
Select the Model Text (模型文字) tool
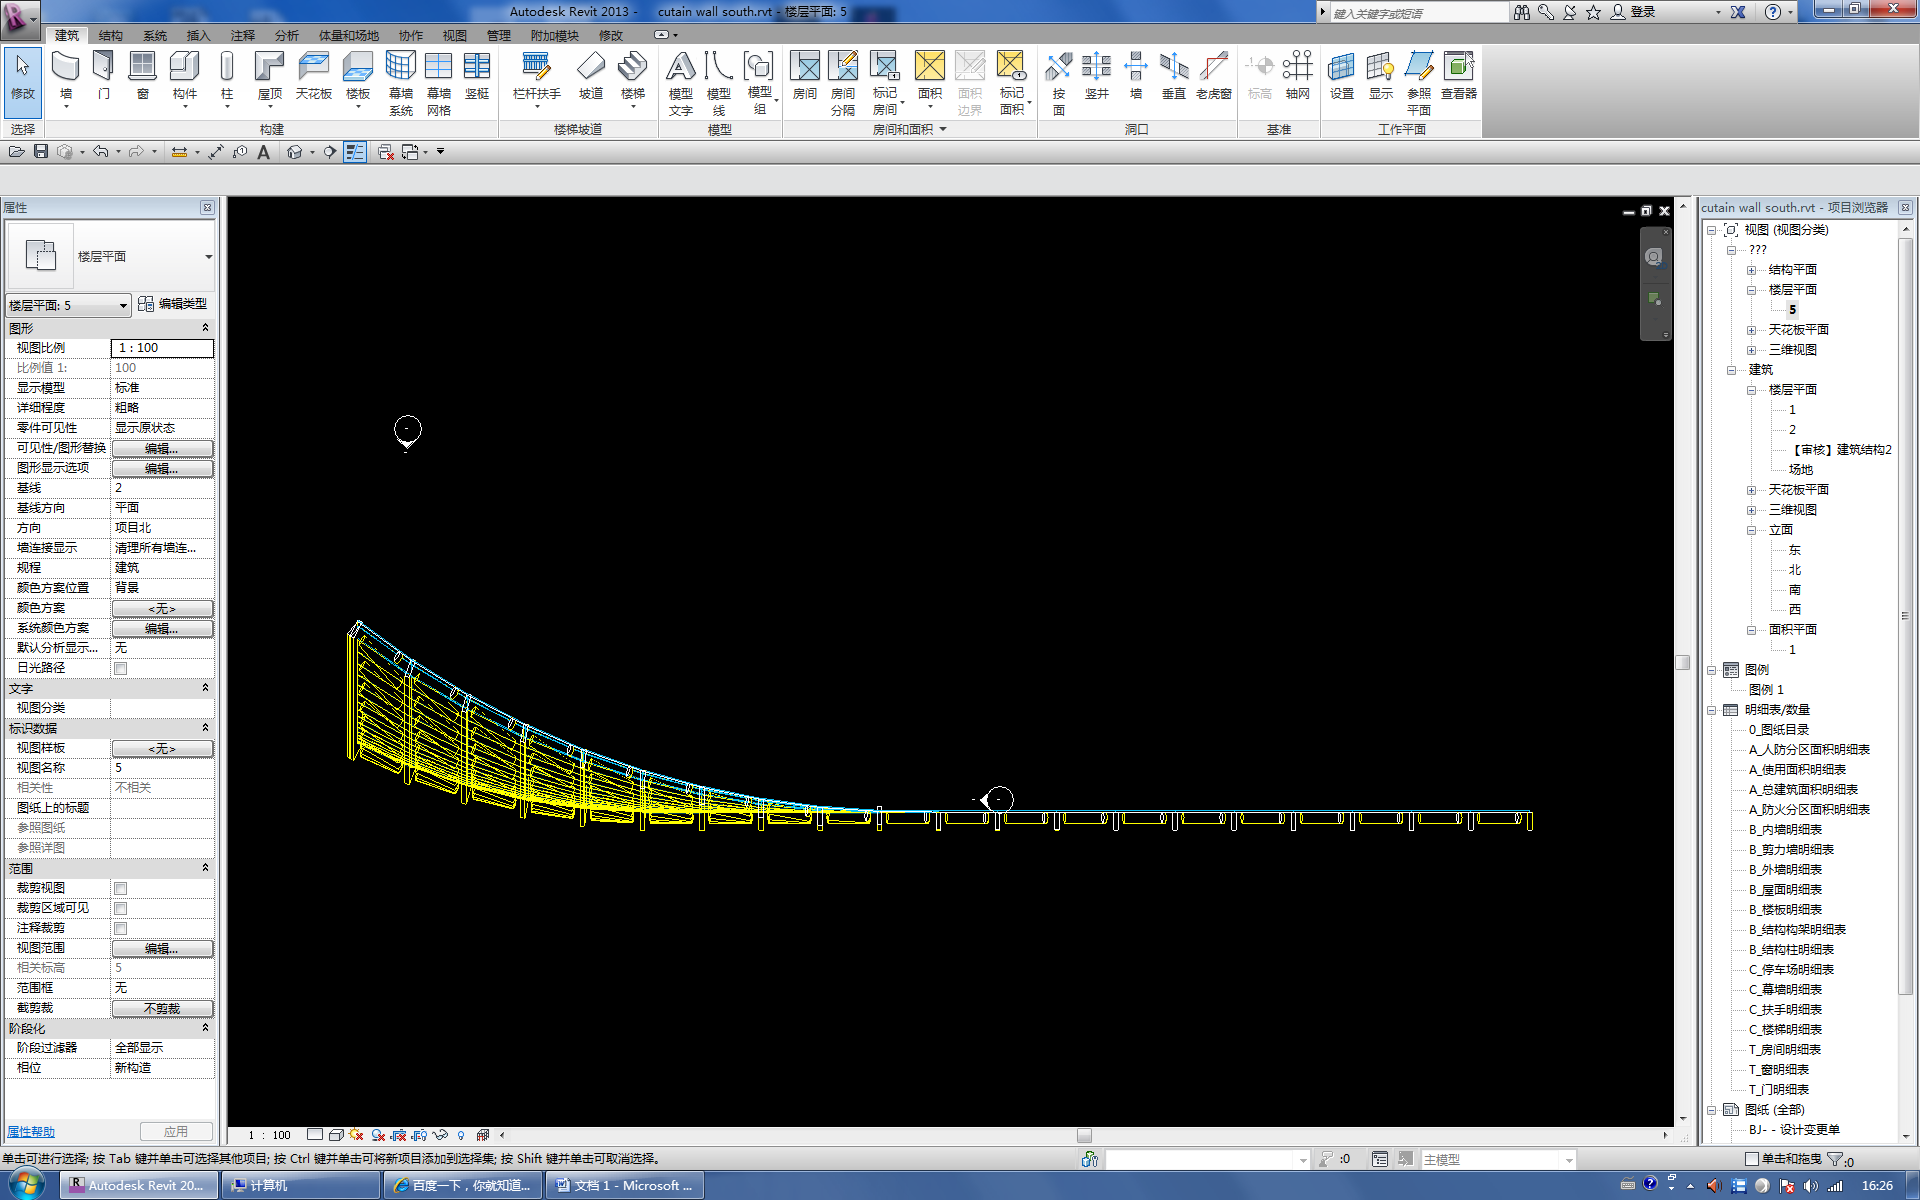coord(681,83)
